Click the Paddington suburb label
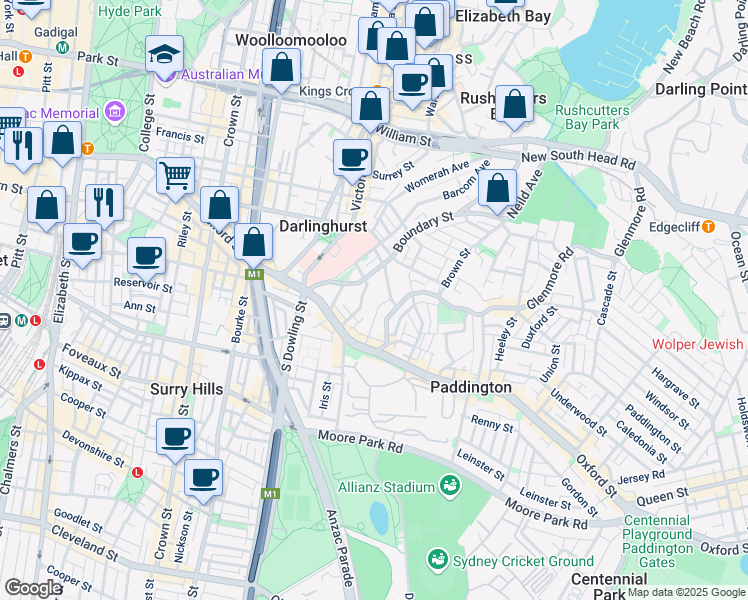The image size is (748, 600). [x=471, y=387]
